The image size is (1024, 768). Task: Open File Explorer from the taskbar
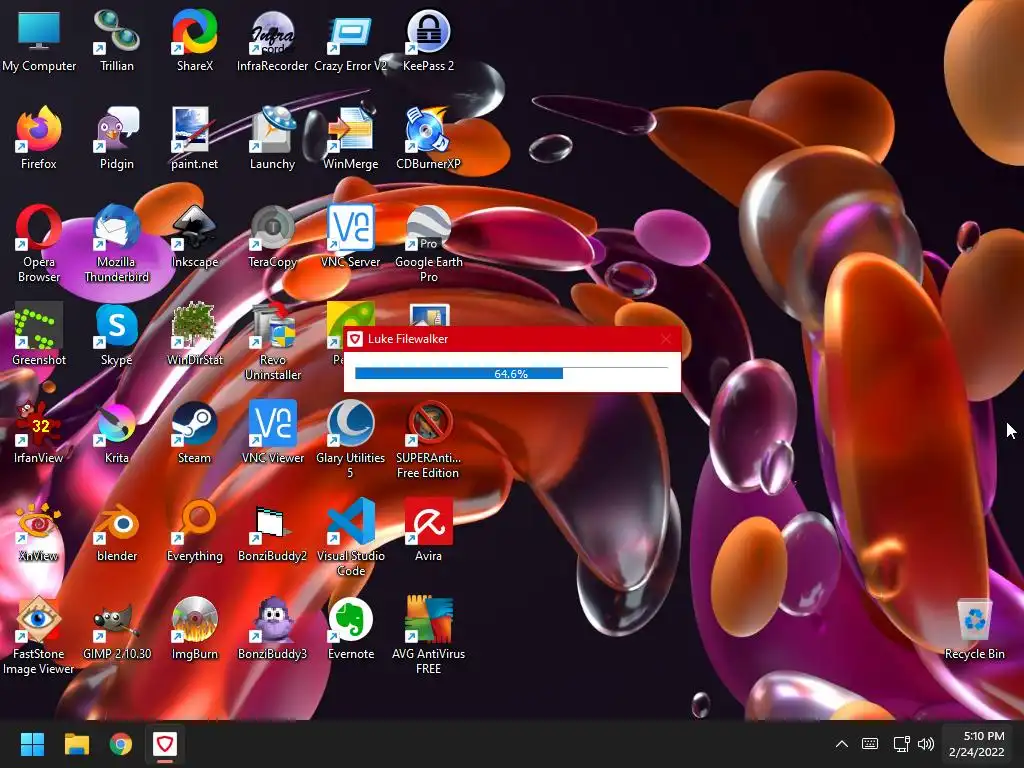[x=76, y=744]
